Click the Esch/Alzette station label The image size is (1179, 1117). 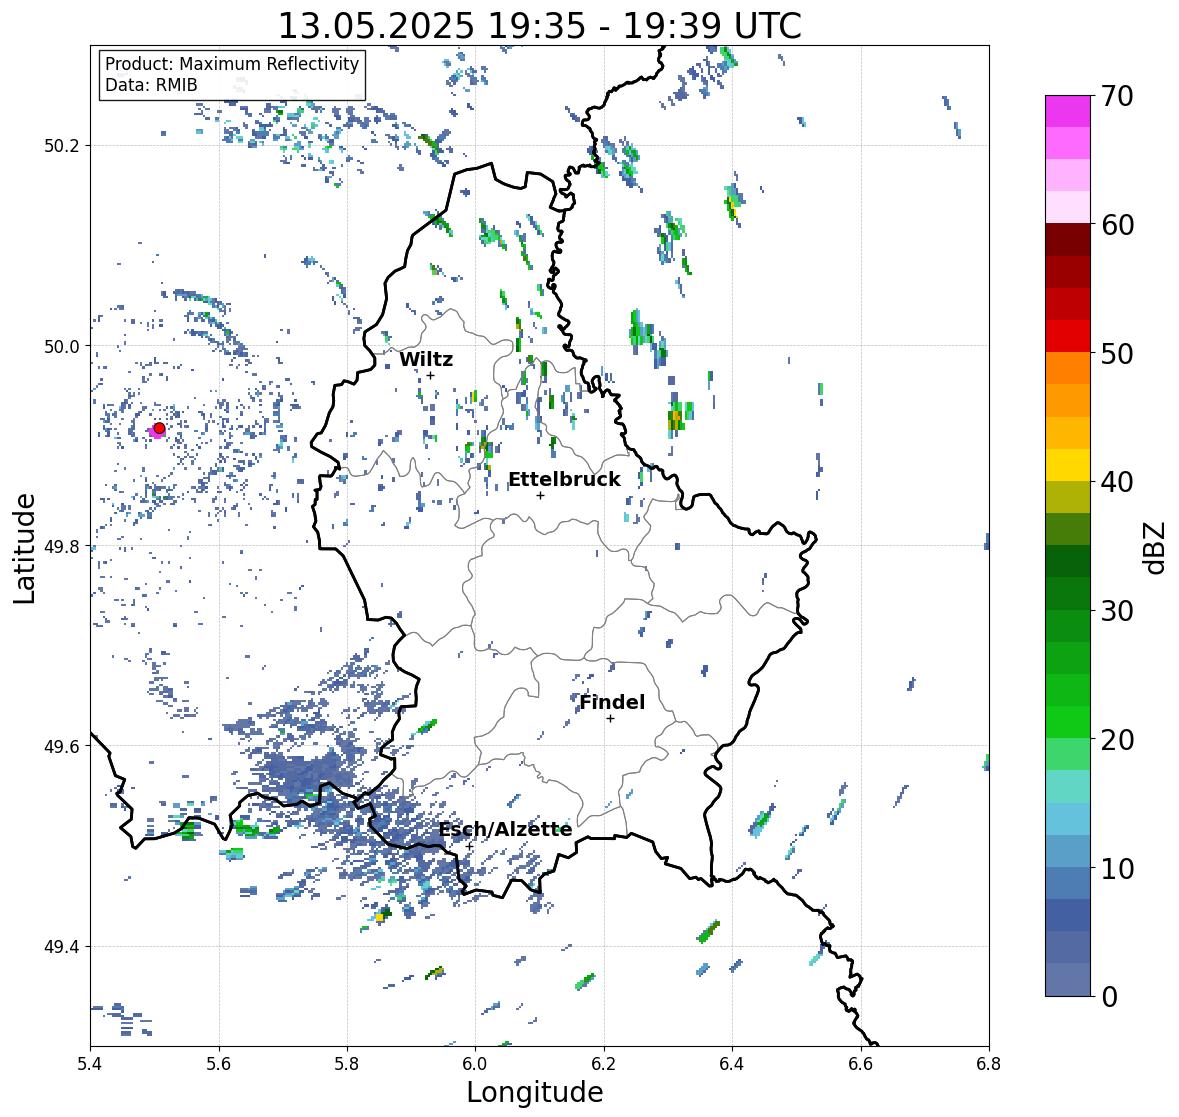click(505, 829)
